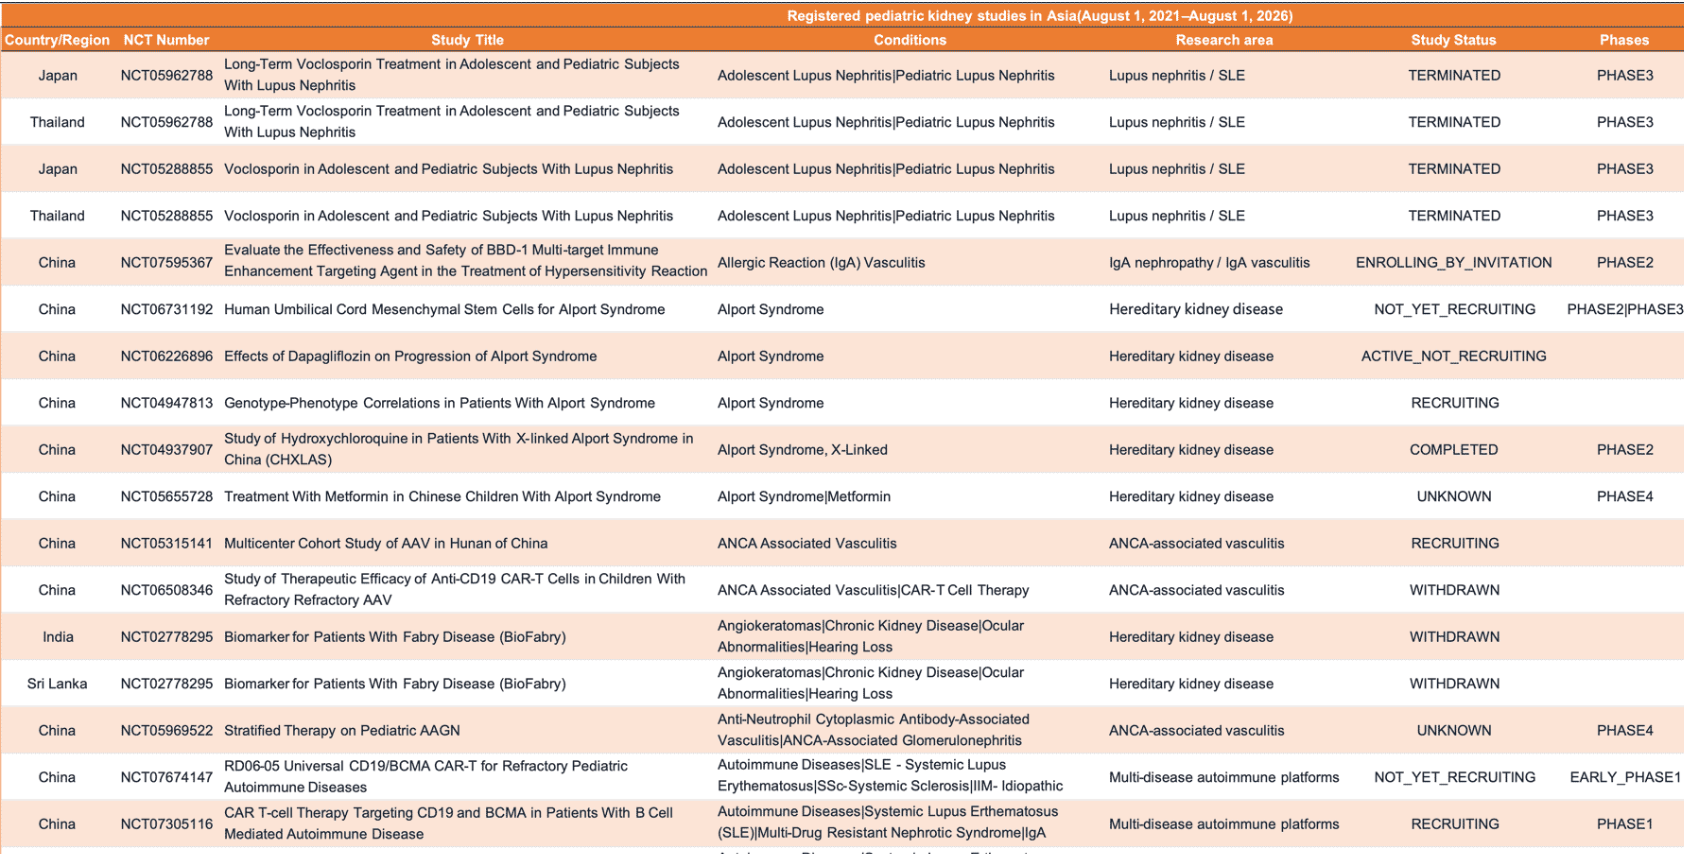Select the PHASE2|PHASE3 cell
This screenshot has height=854, width=1684.
(x=1625, y=309)
